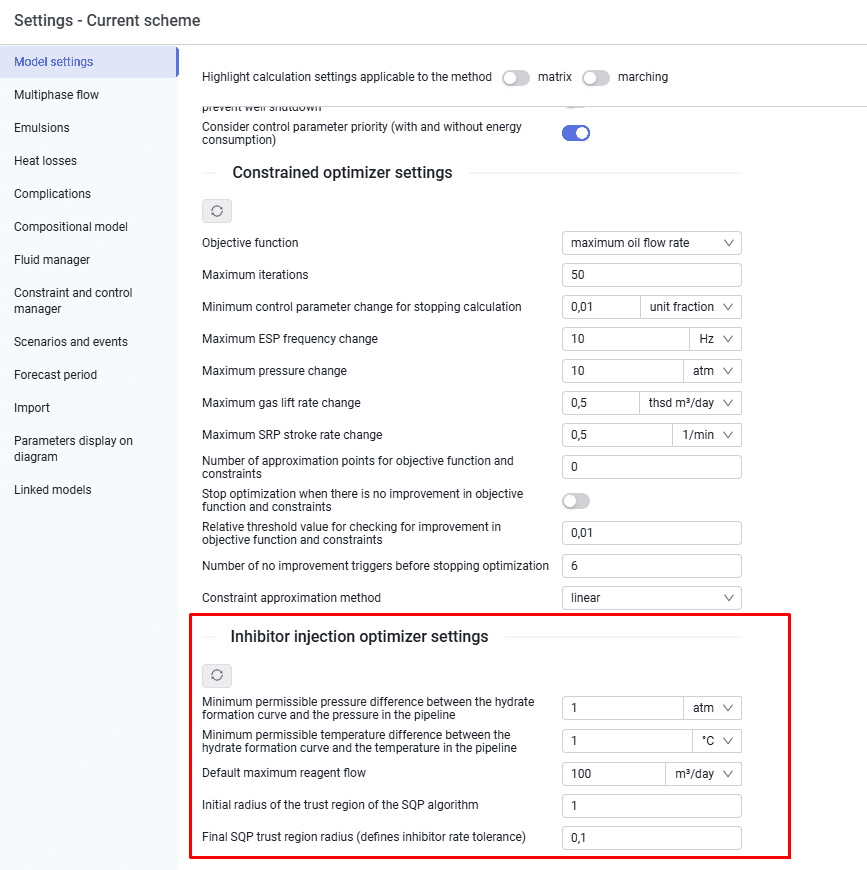Open Scenarios and events section

pyautogui.click(x=89, y=342)
